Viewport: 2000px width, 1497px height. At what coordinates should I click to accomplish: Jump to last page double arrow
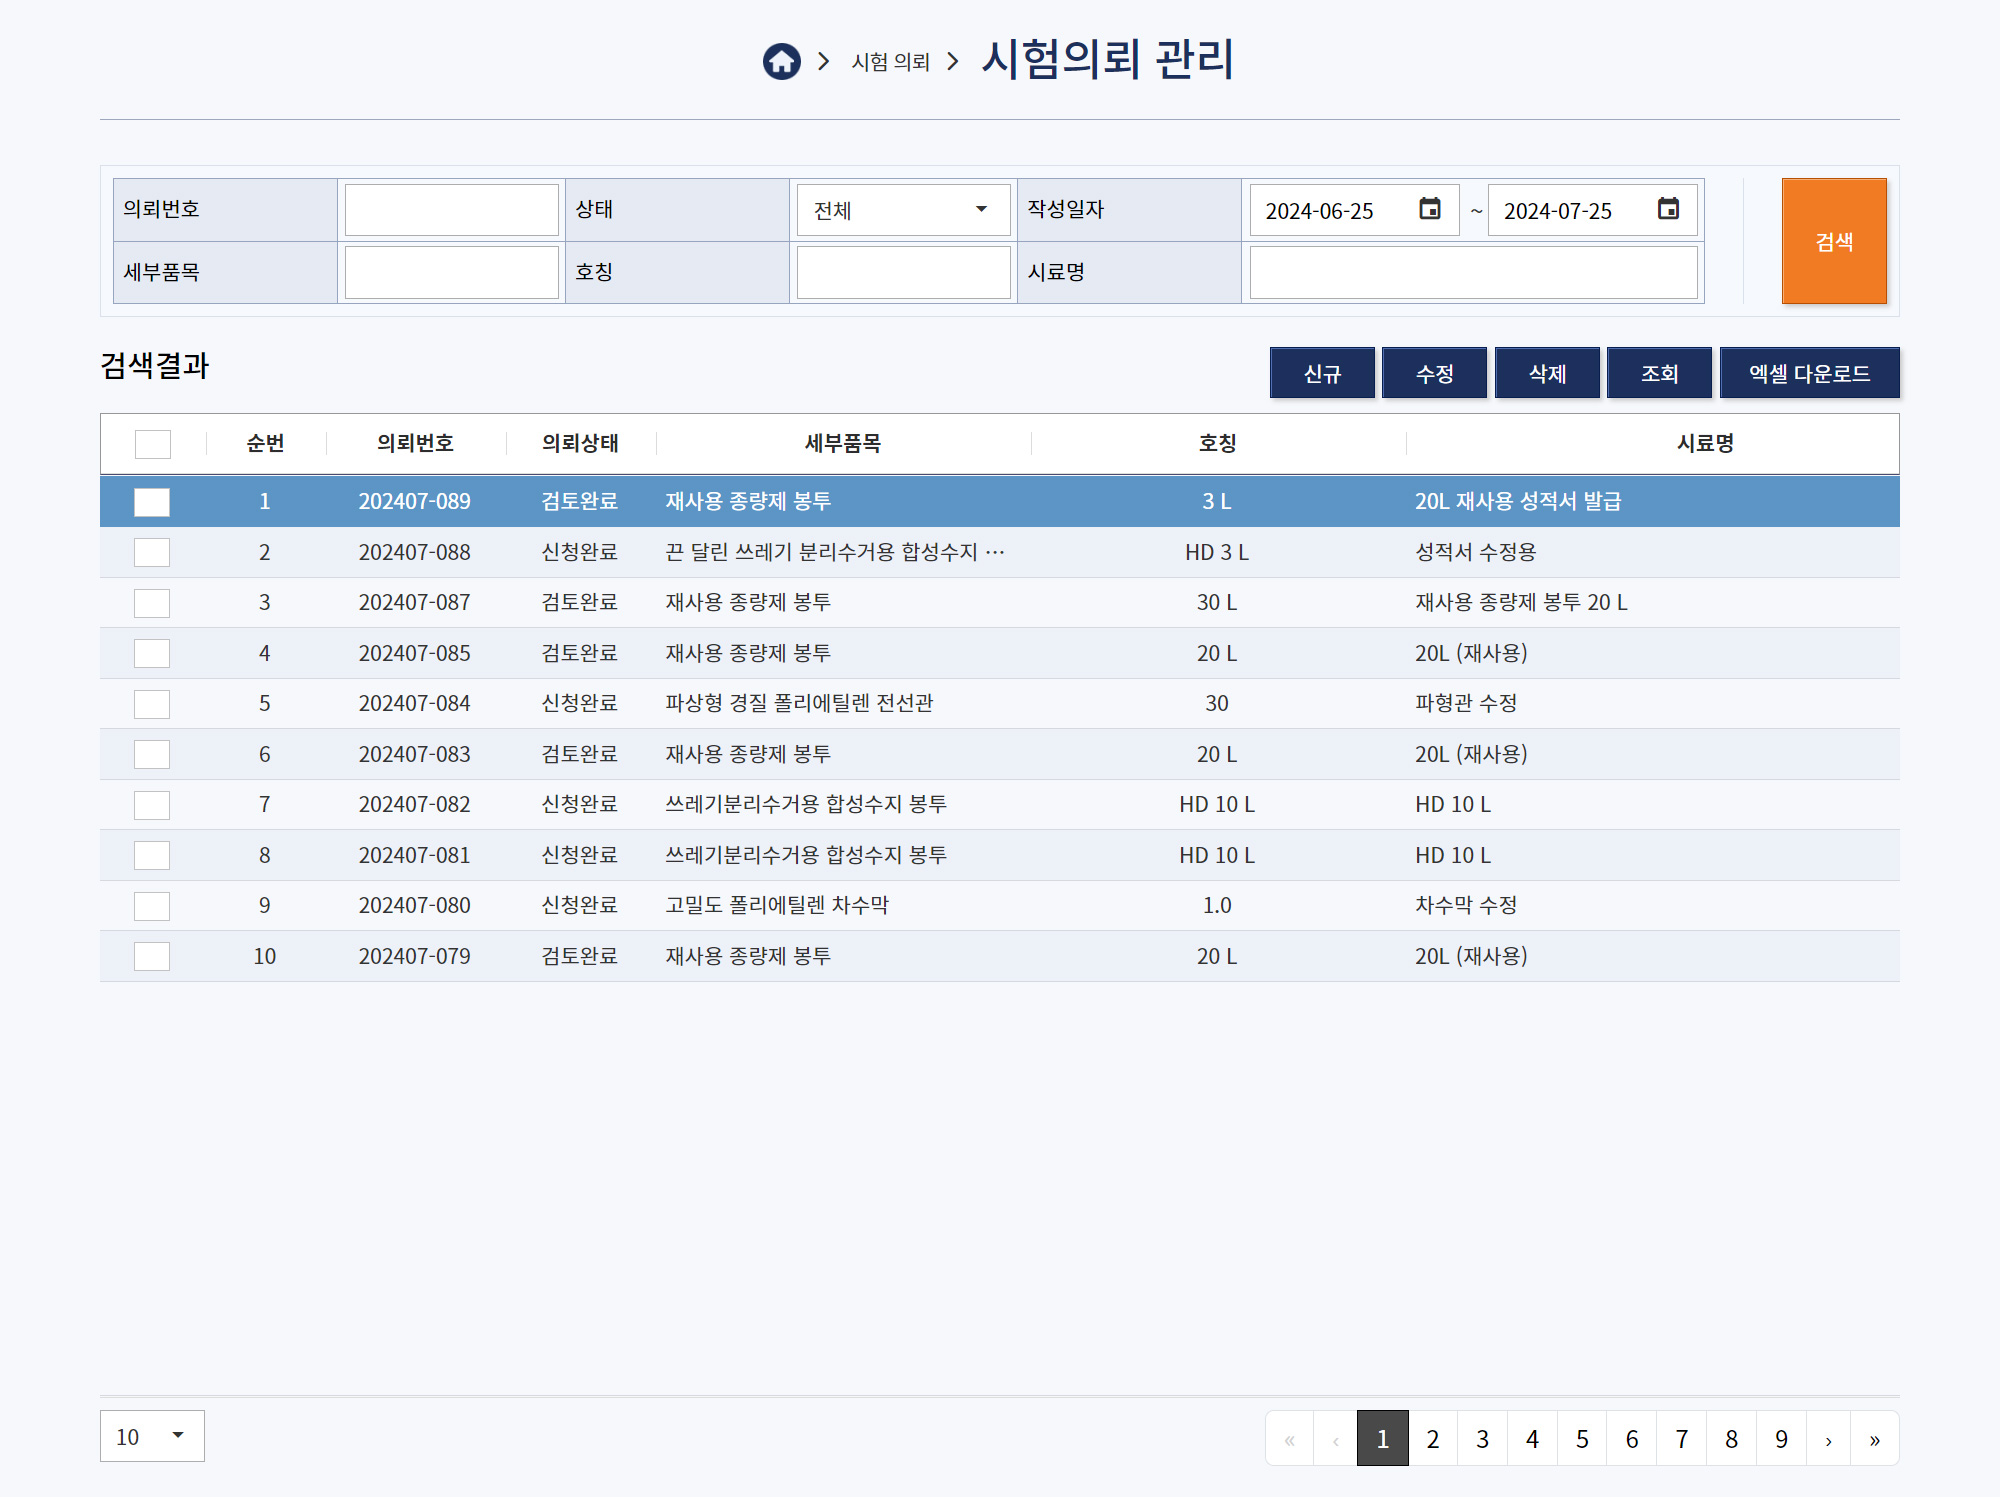click(x=1874, y=1439)
